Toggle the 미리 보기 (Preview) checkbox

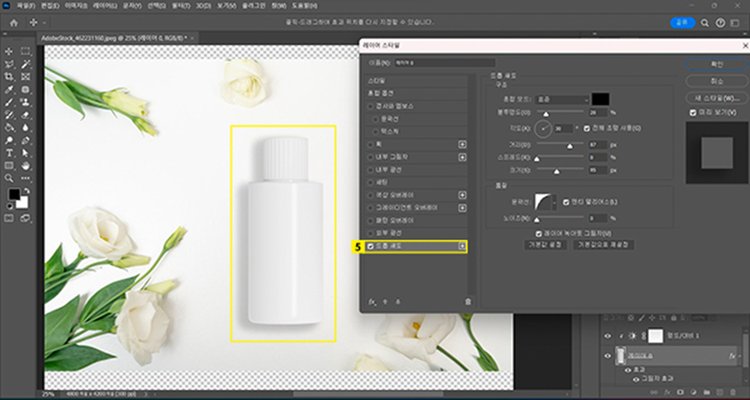point(692,113)
